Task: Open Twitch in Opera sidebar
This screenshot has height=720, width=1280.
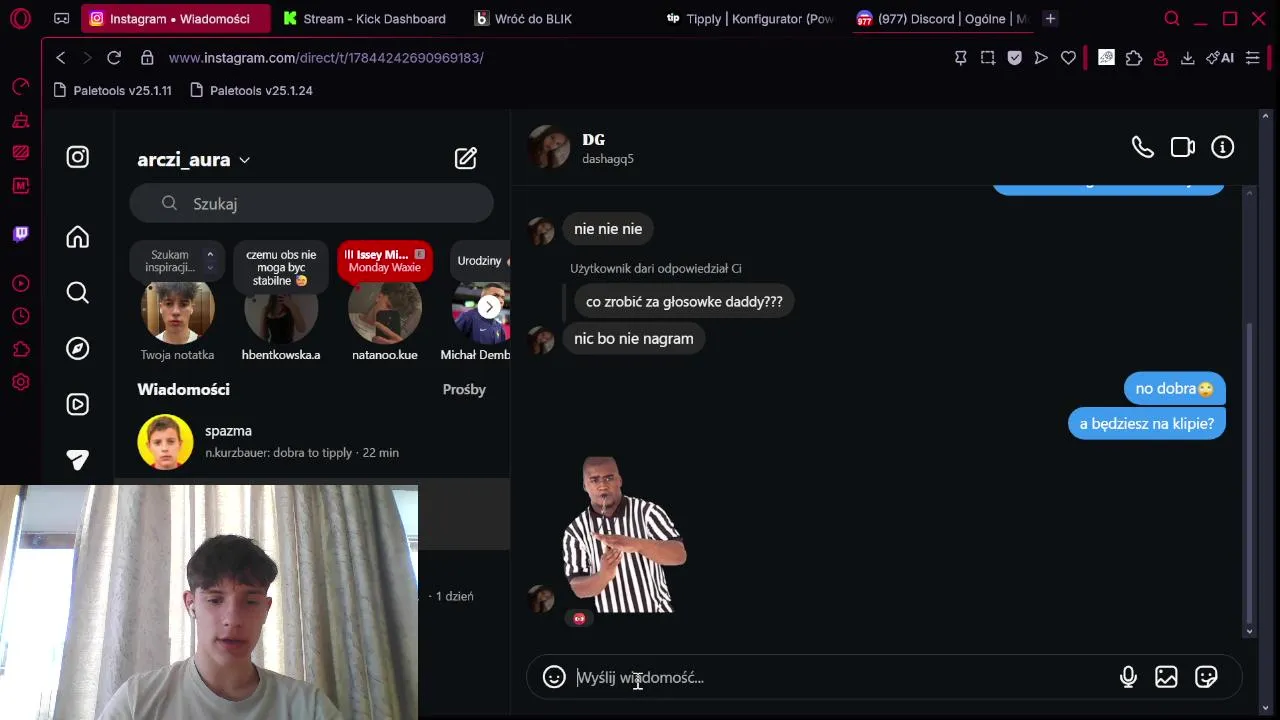Action: (20, 234)
